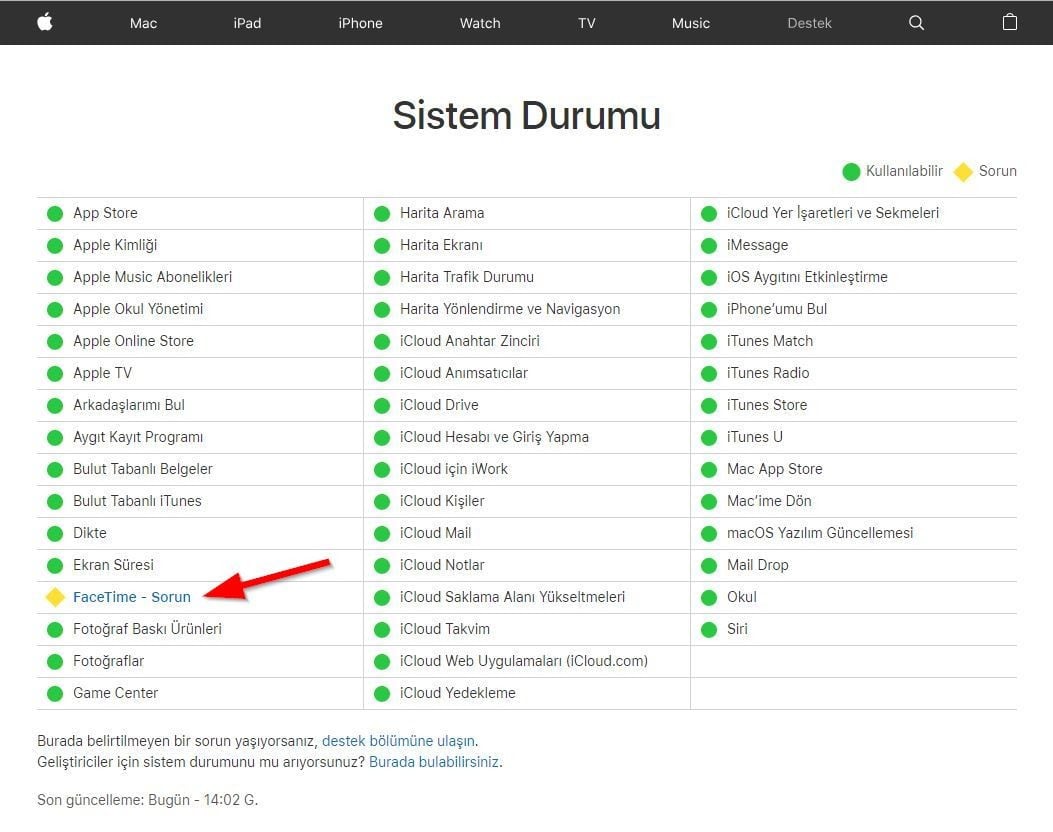Click green dot next to iMessage
The width and height of the screenshot is (1053, 832).
tap(709, 245)
